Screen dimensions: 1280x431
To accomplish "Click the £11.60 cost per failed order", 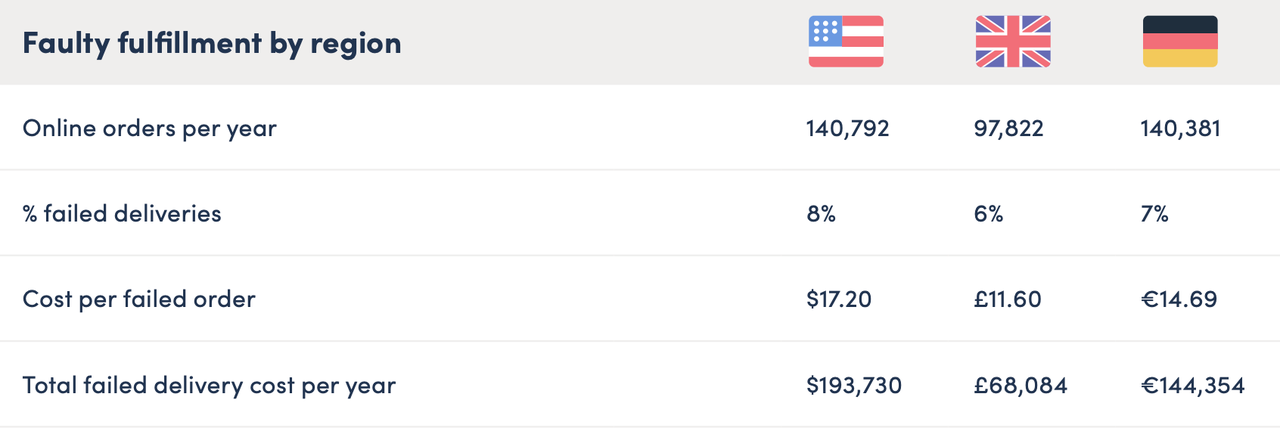I will tap(1007, 298).
